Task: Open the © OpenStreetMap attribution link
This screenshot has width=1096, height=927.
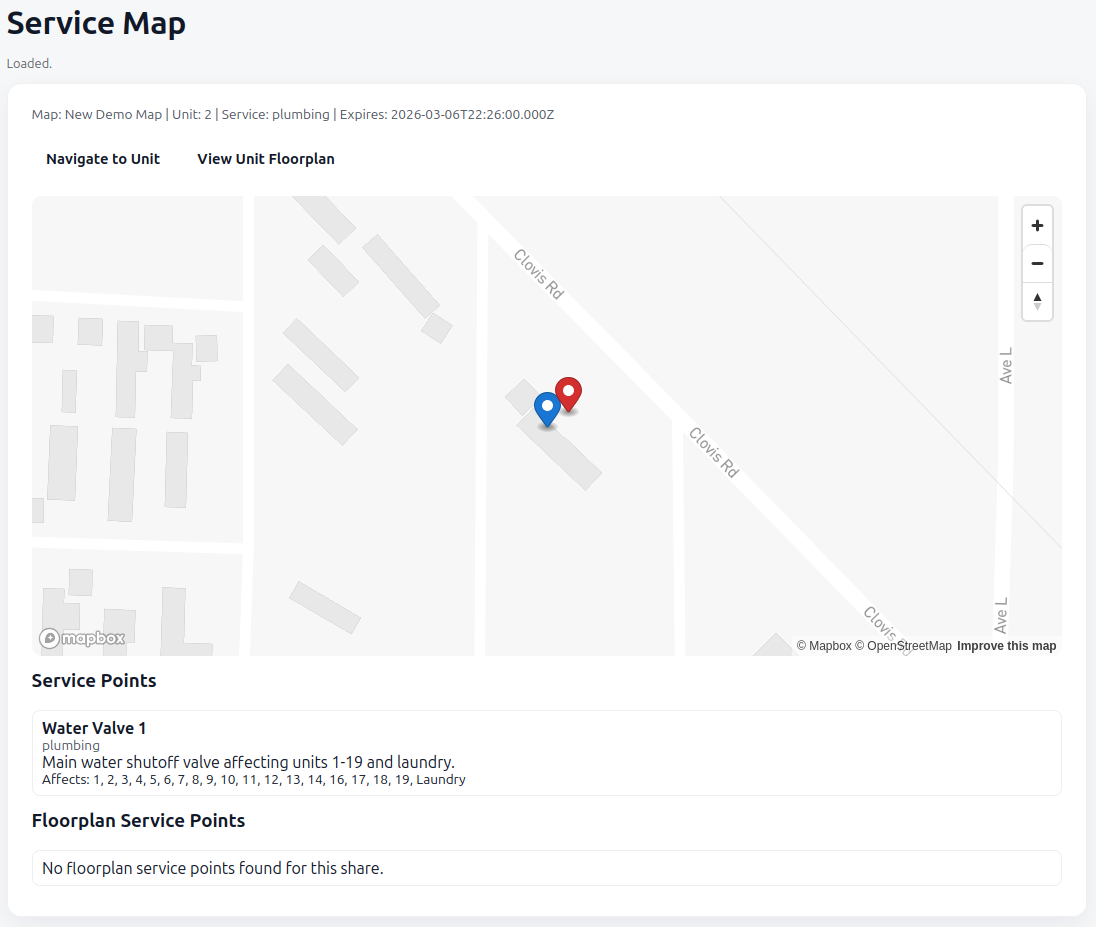Action: [903, 646]
